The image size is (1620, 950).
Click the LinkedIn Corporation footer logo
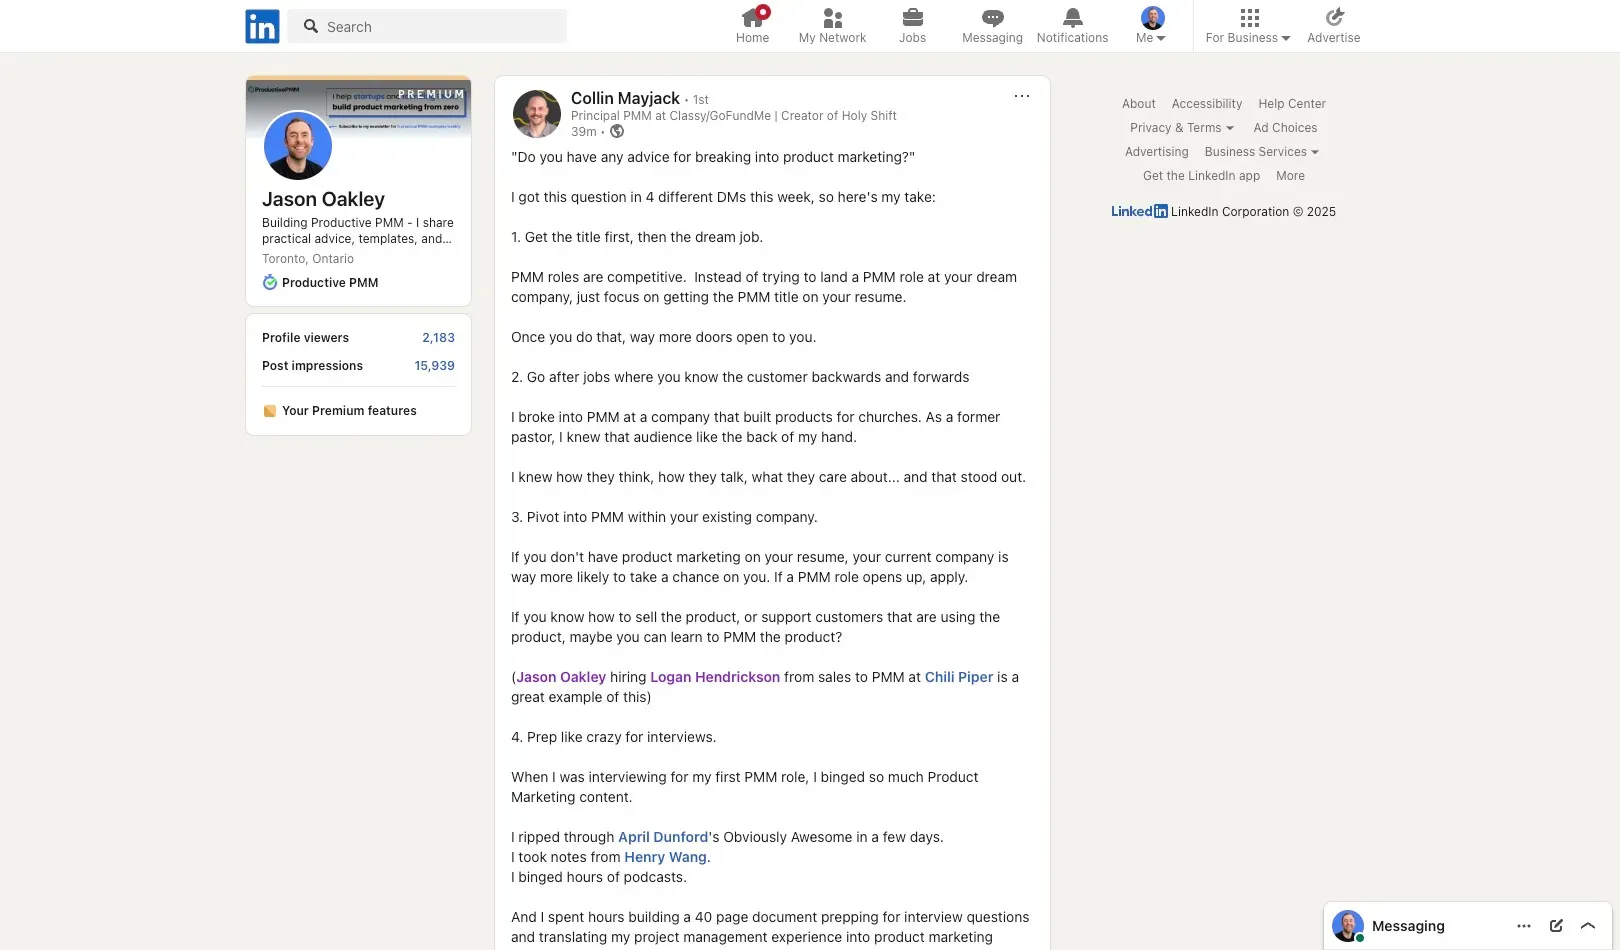point(1139,212)
